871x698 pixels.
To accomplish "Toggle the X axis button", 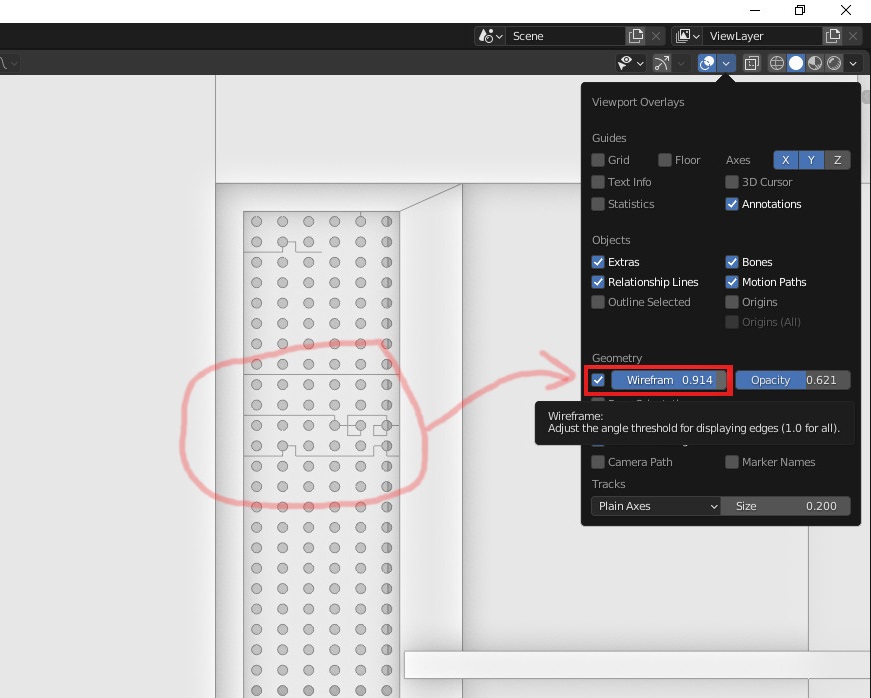I will [x=785, y=160].
